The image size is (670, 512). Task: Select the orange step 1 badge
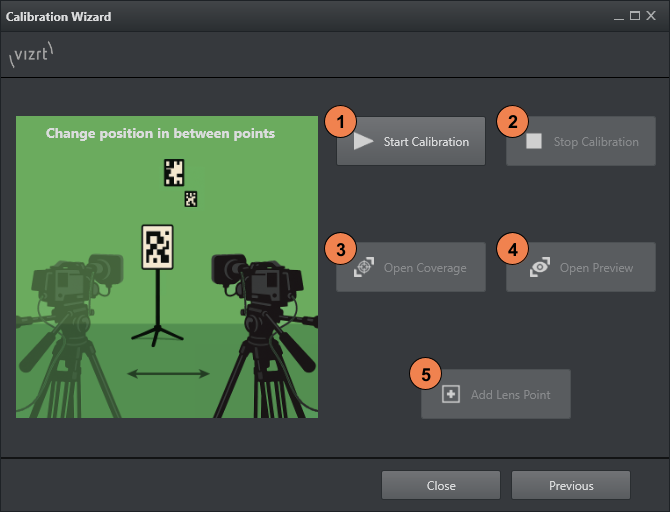(x=341, y=123)
